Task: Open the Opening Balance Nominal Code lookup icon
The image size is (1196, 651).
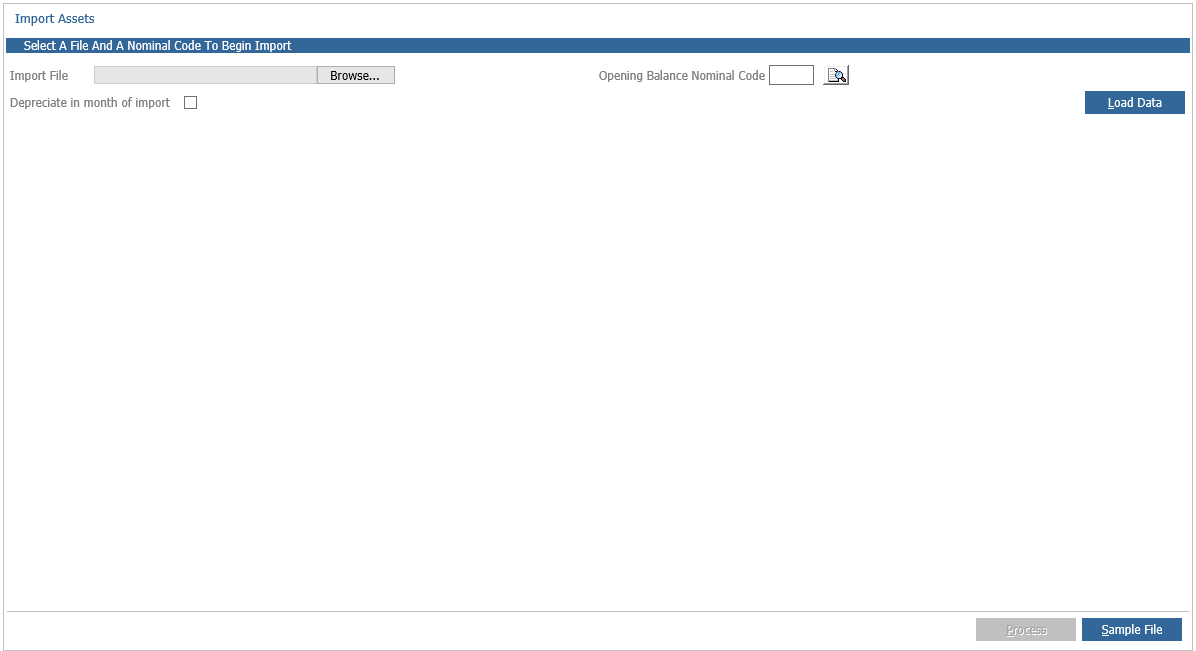Action: click(x=835, y=74)
